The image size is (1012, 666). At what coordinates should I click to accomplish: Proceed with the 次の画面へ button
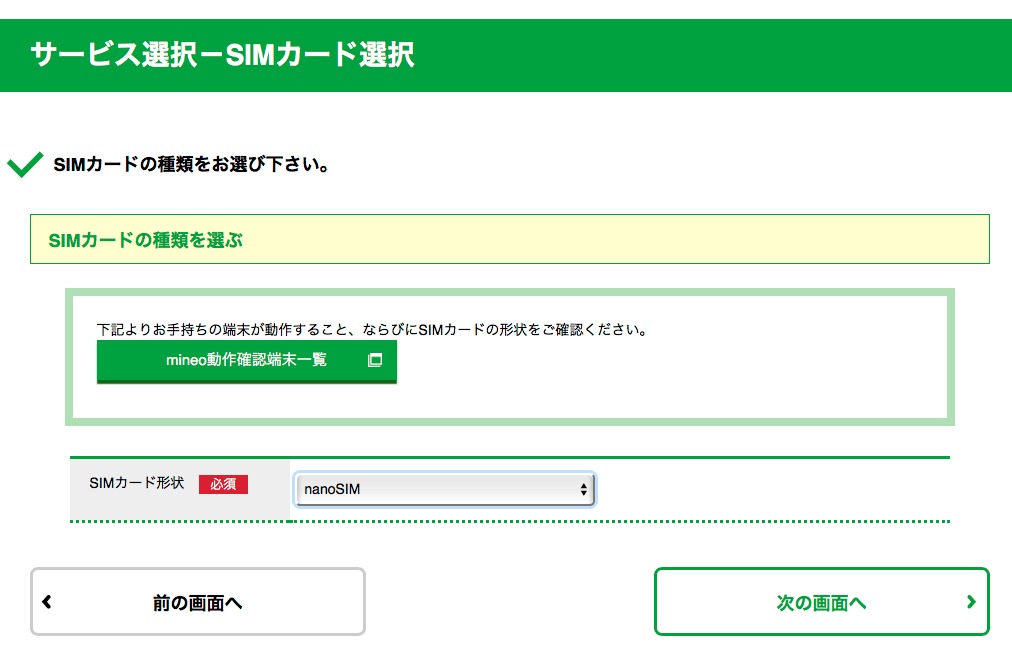coord(822,601)
